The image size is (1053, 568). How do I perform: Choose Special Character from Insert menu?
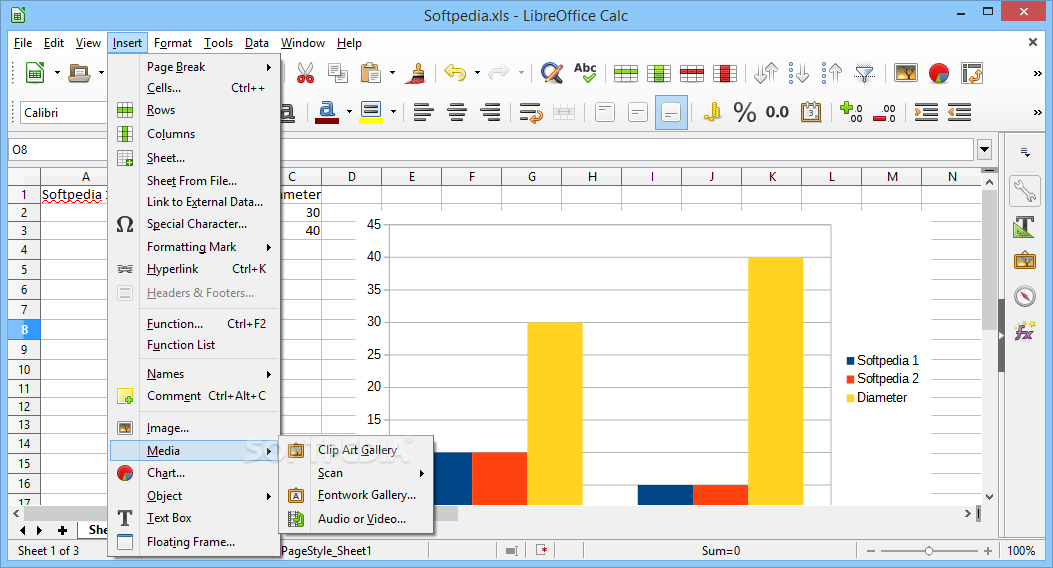197,224
